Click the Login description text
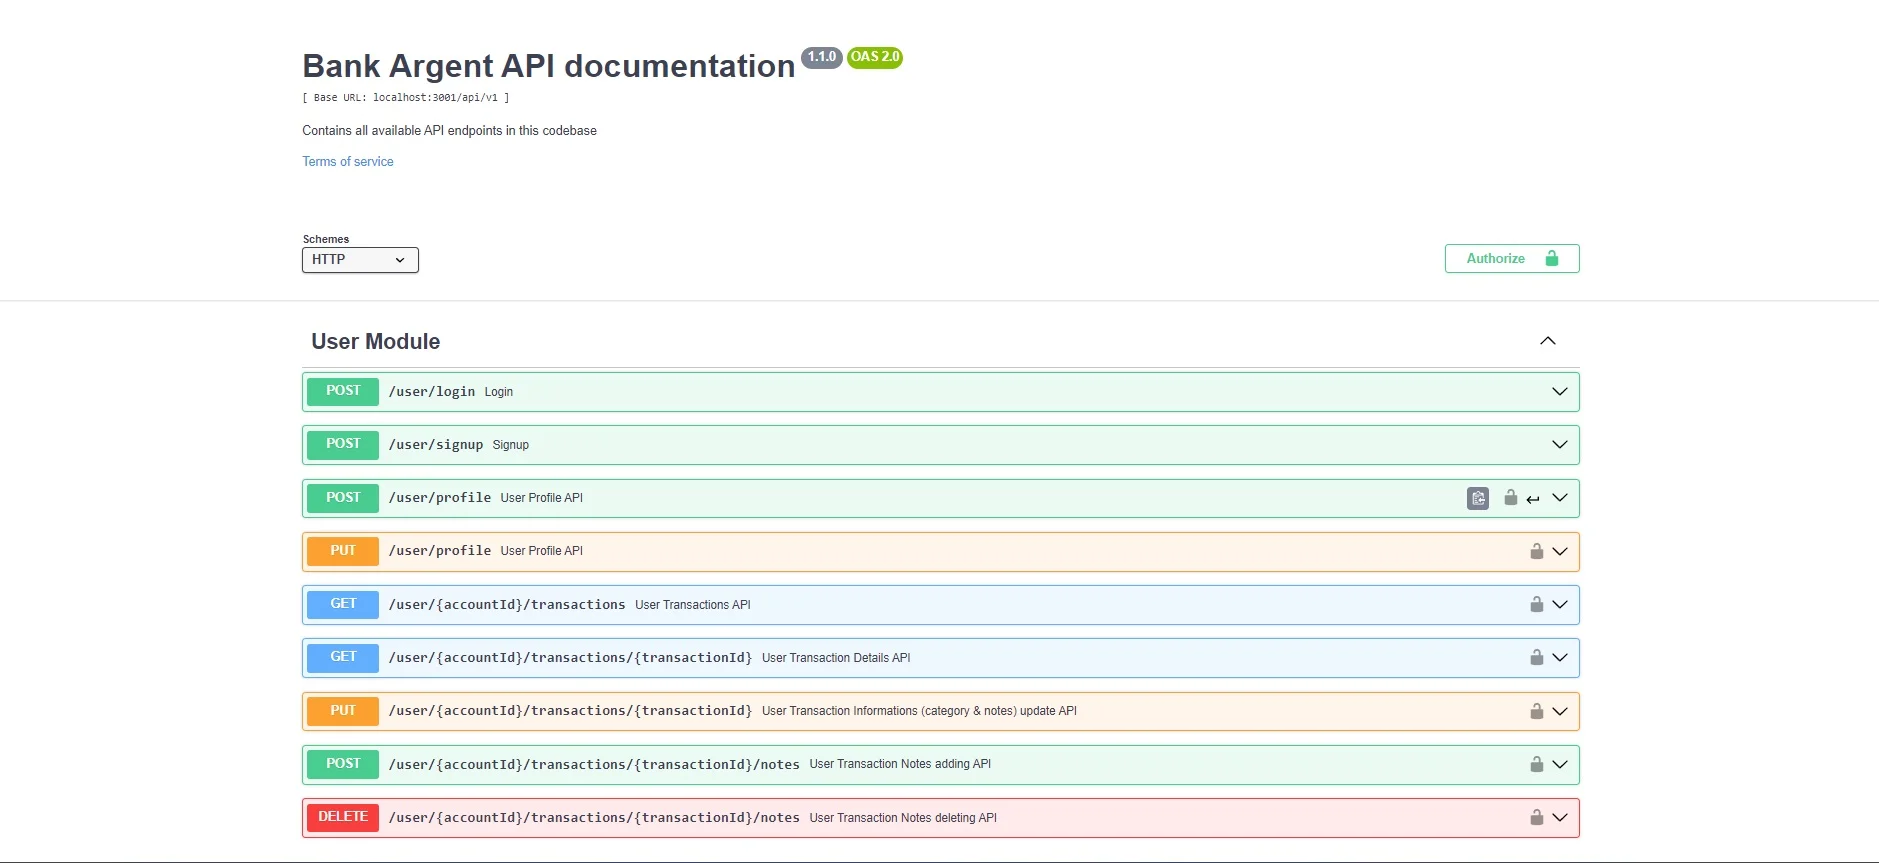Viewport: 1879px width, 863px height. coord(499,392)
